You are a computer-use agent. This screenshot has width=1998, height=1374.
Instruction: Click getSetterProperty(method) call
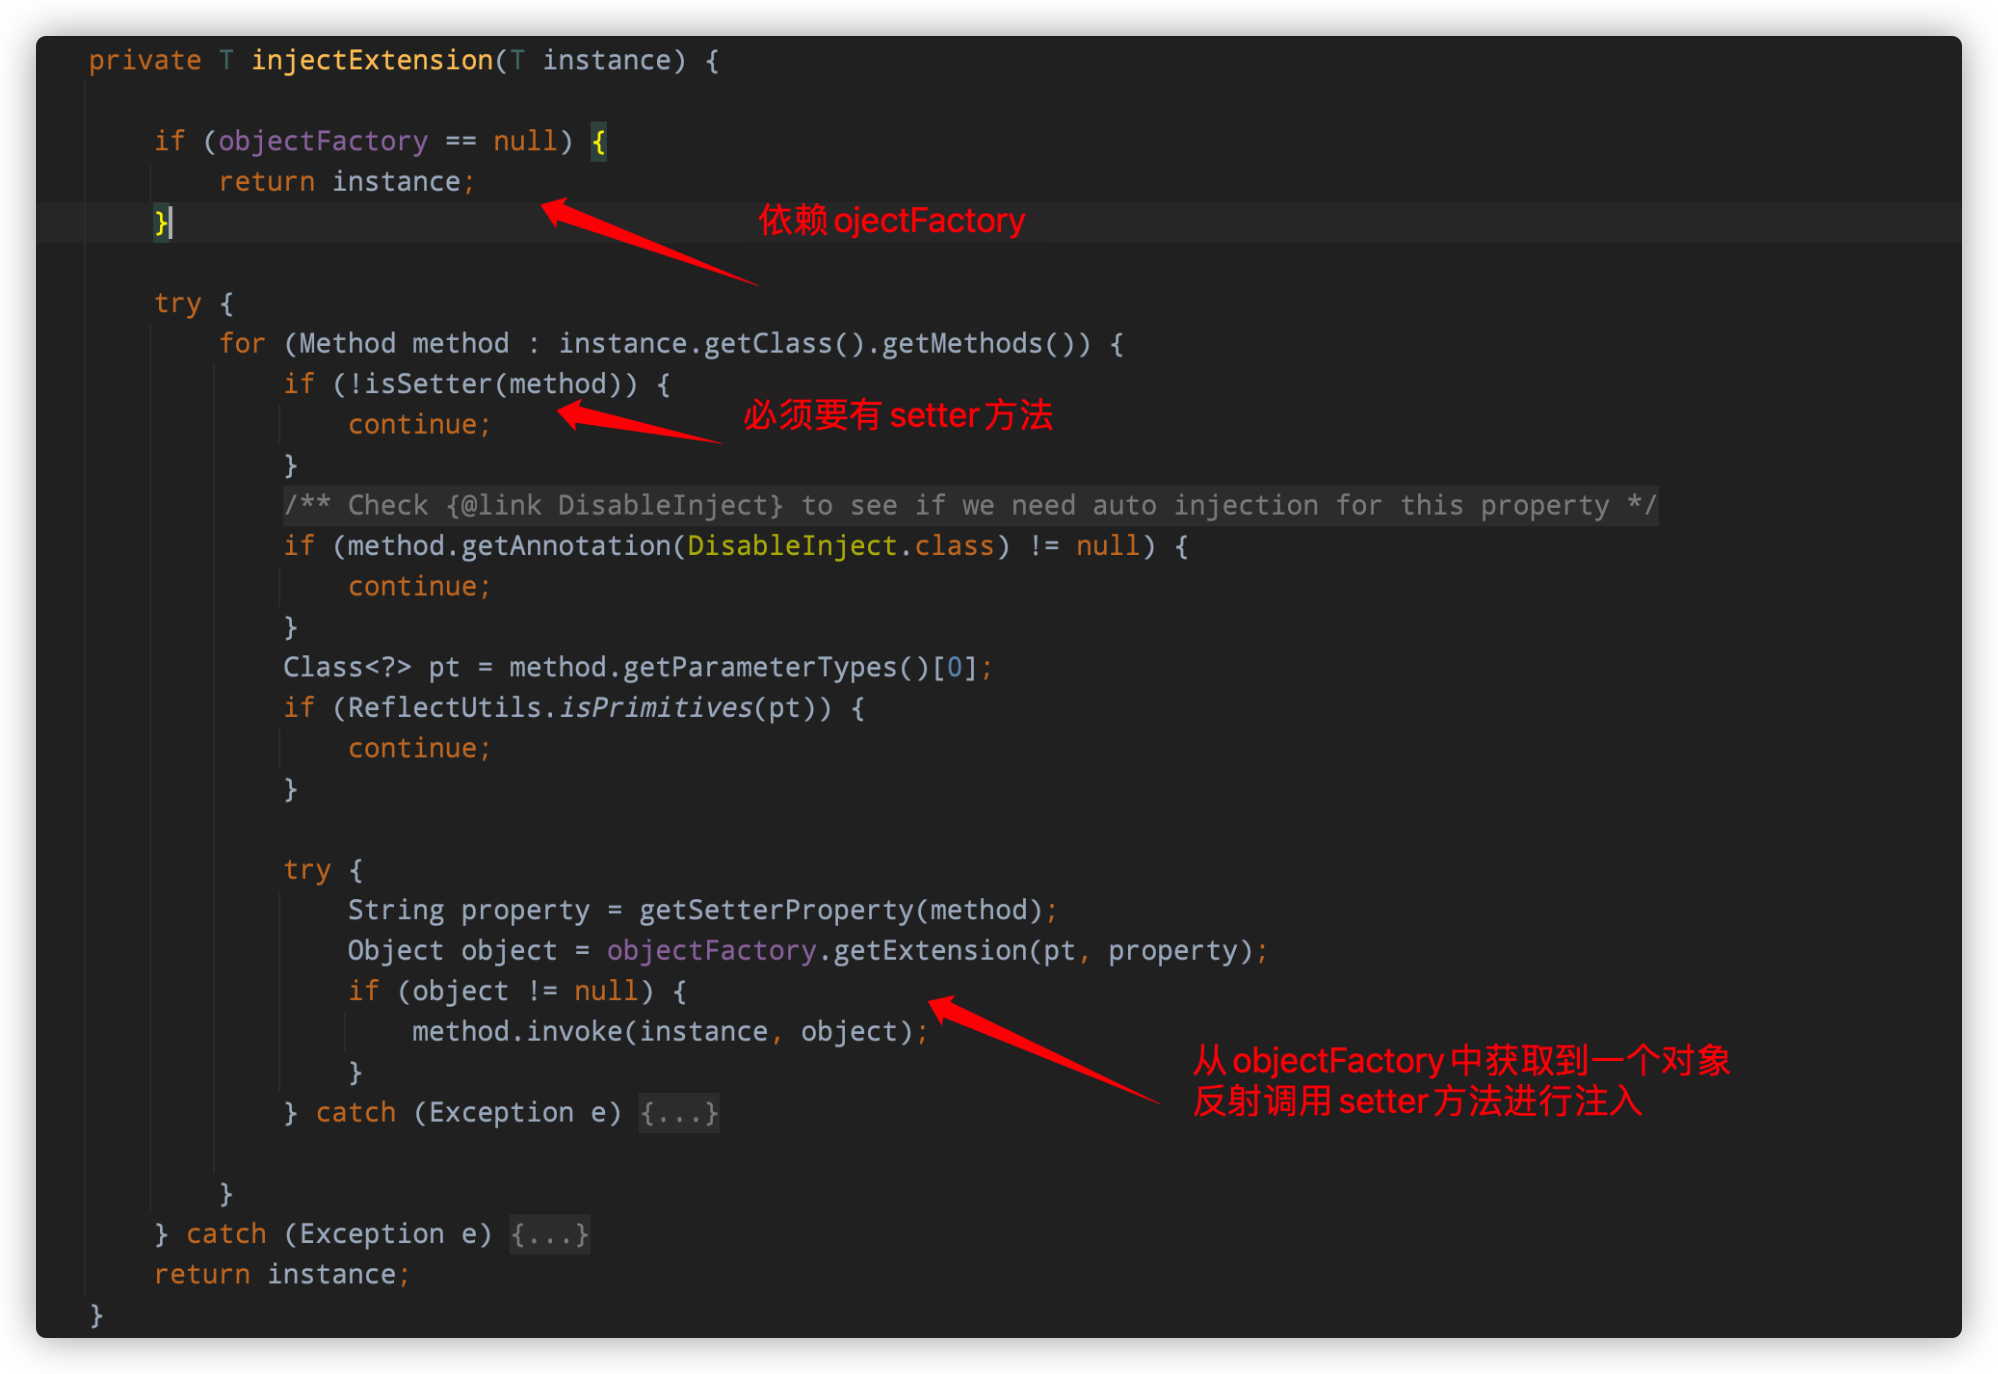coord(840,910)
